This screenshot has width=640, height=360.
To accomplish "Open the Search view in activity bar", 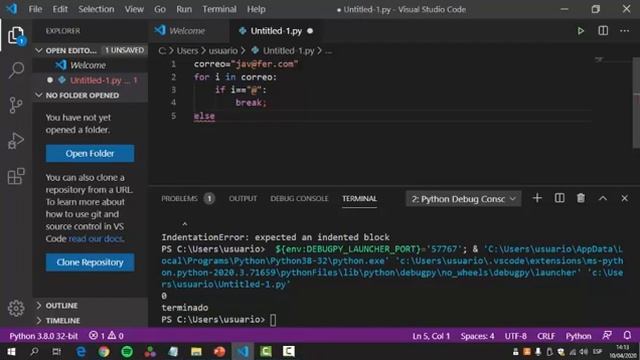I will pyautogui.click(x=16, y=70).
